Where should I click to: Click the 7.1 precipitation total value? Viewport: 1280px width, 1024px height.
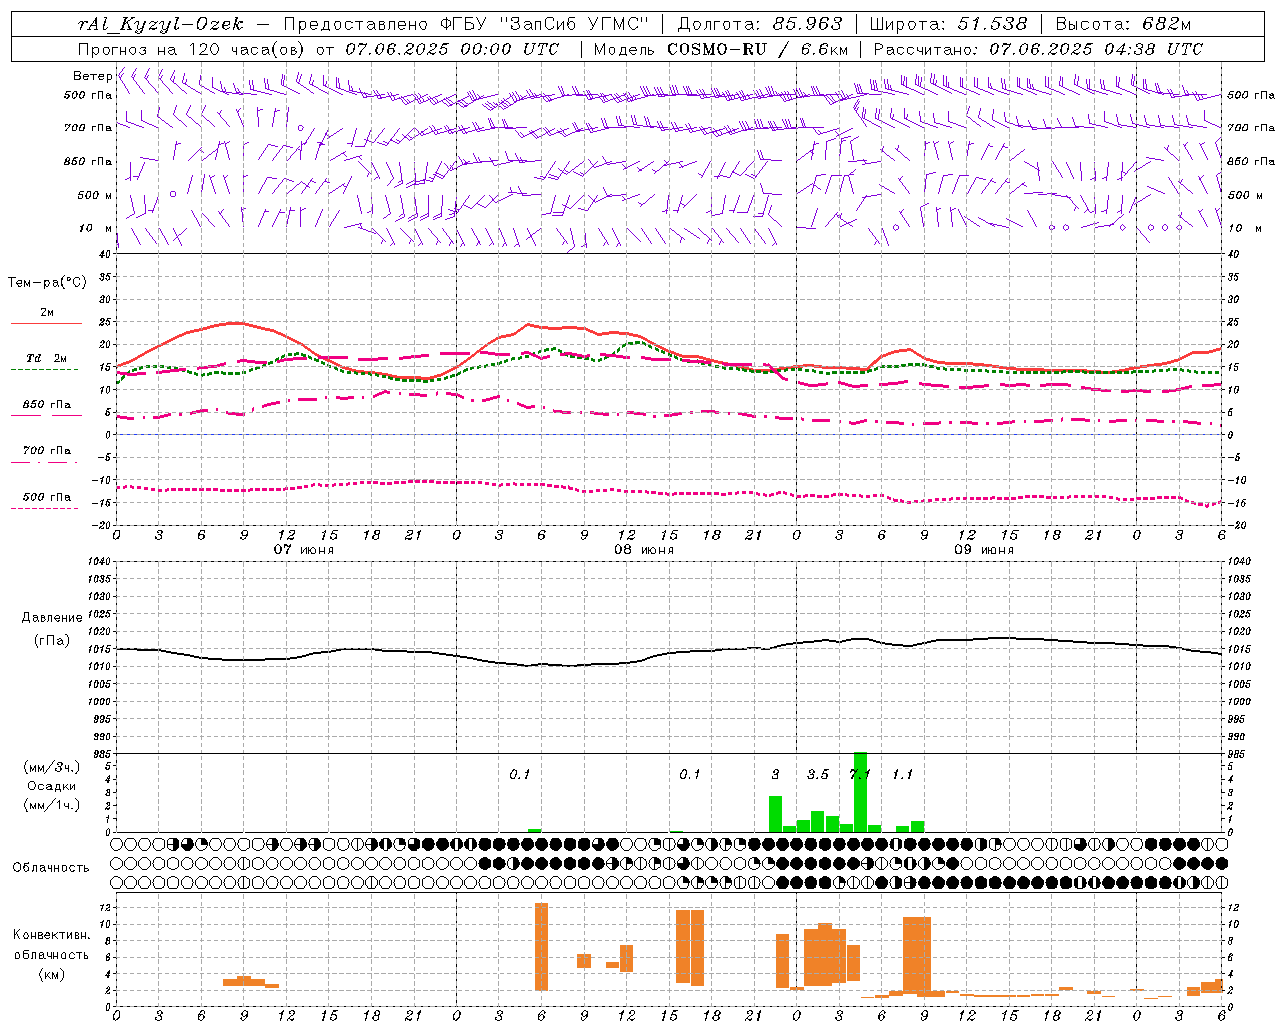point(860,774)
